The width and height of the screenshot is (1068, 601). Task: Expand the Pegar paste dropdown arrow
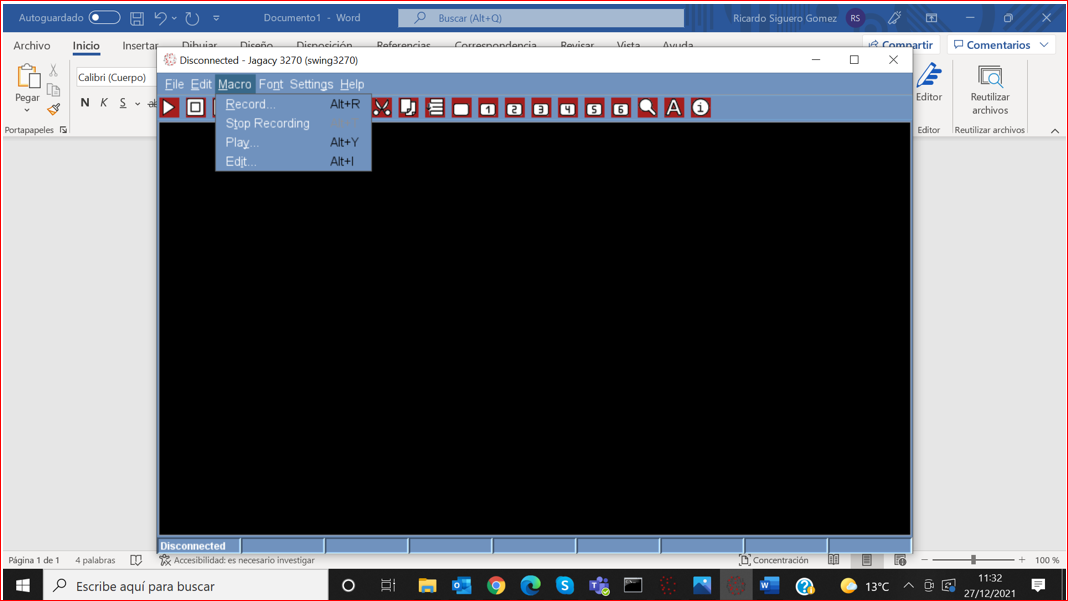click(x=27, y=111)
